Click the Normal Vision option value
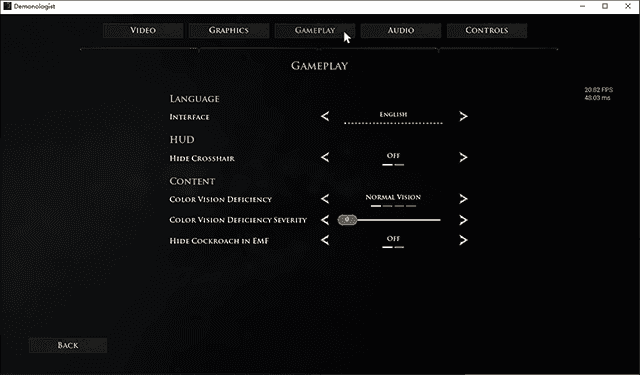Image resolution: width=640 pixels, height=375 pixels. pos(393,197)
